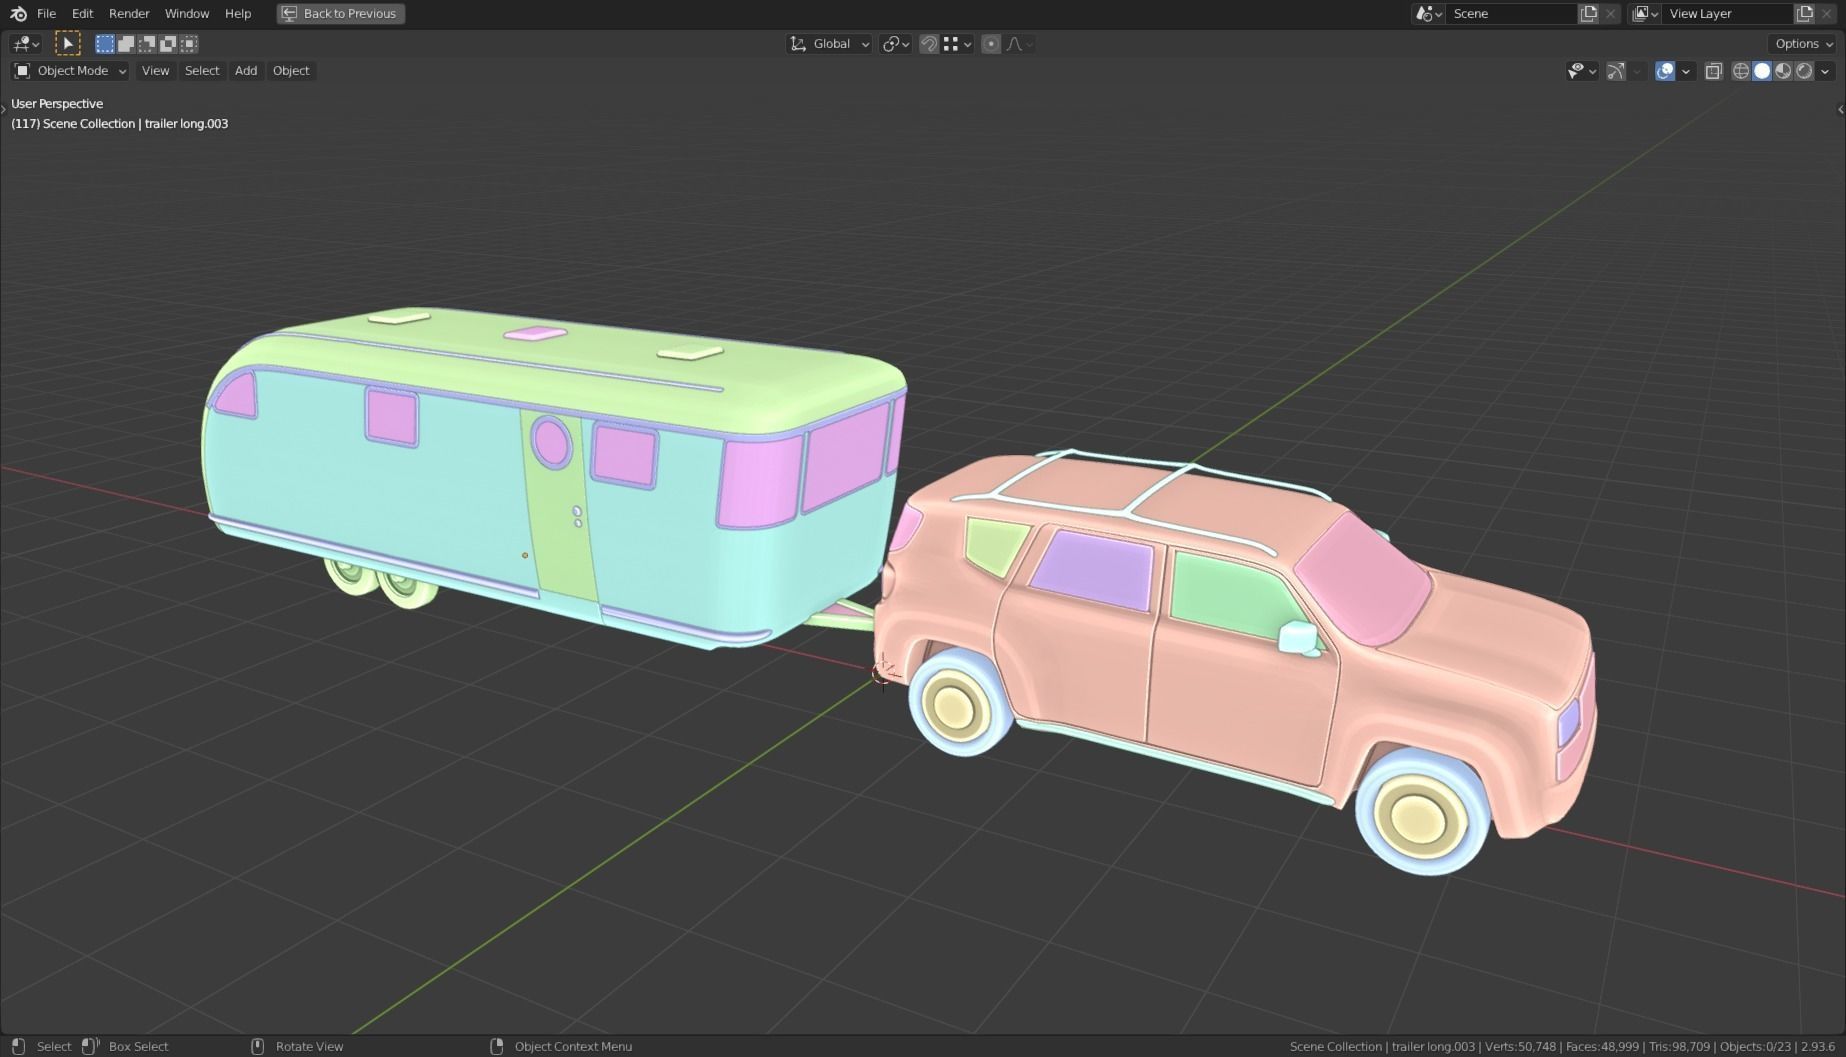This screenshot has width=1846, height=1057.
Task: Switch to wireframe viewport shading
Action: click(1741, 70)
